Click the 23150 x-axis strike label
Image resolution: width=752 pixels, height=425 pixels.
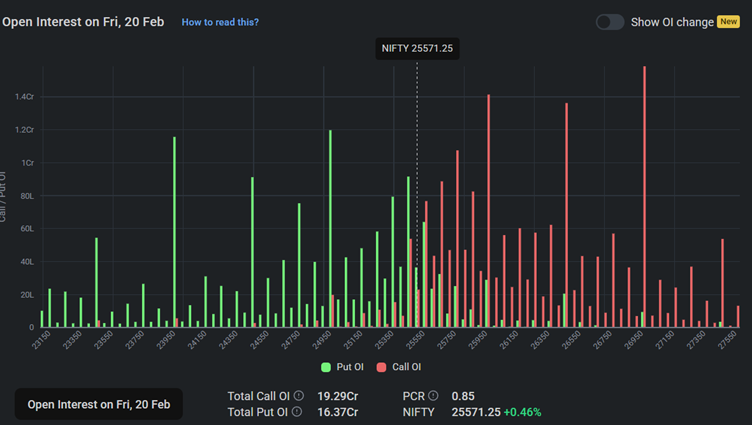pos(44,343)
